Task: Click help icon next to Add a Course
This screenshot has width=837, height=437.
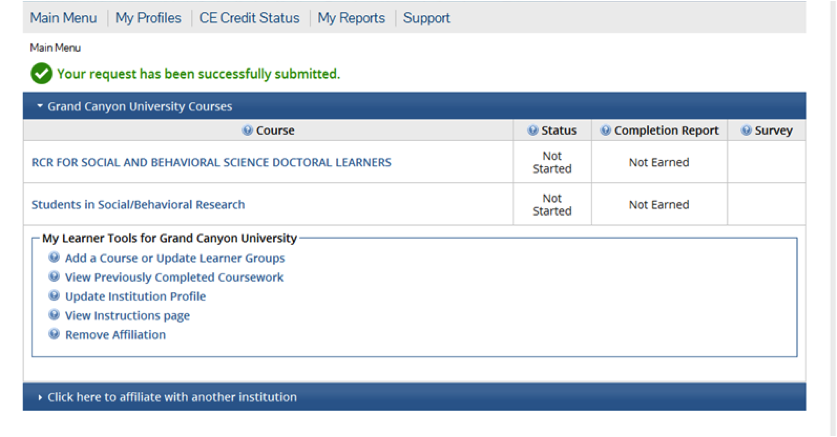Action: pos(54,257)
